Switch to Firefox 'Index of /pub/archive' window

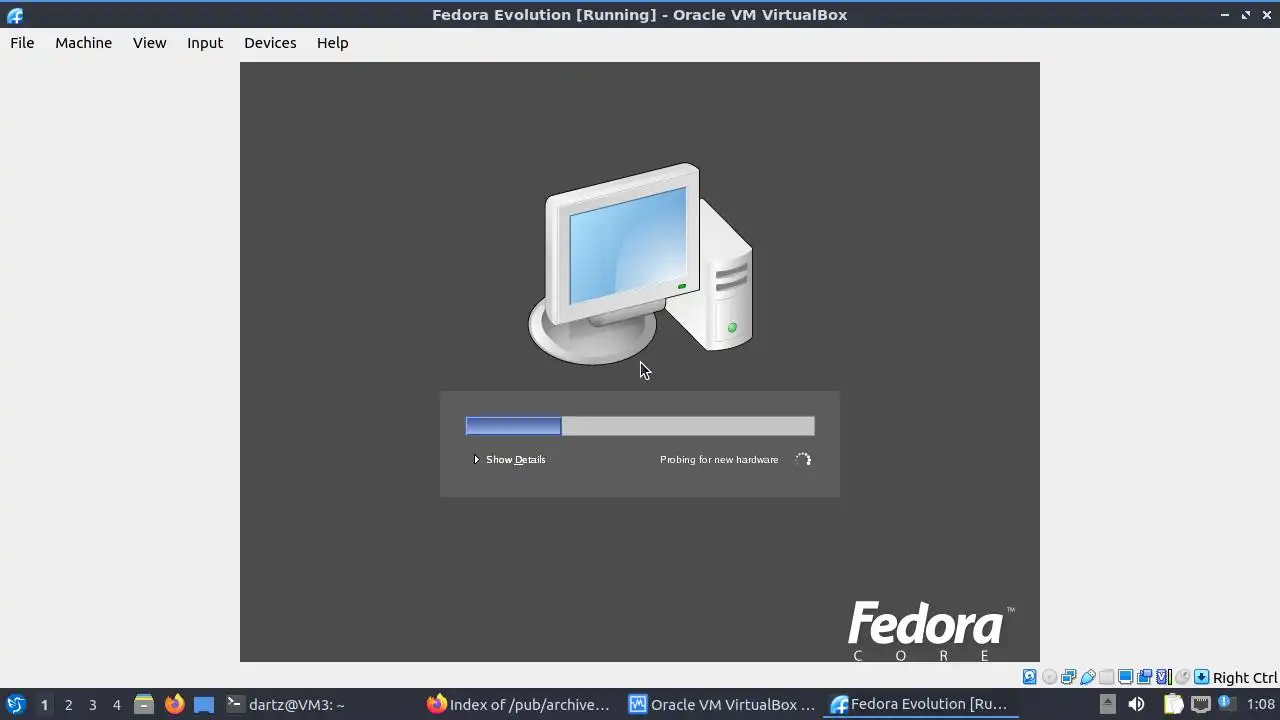click(521, 704)
